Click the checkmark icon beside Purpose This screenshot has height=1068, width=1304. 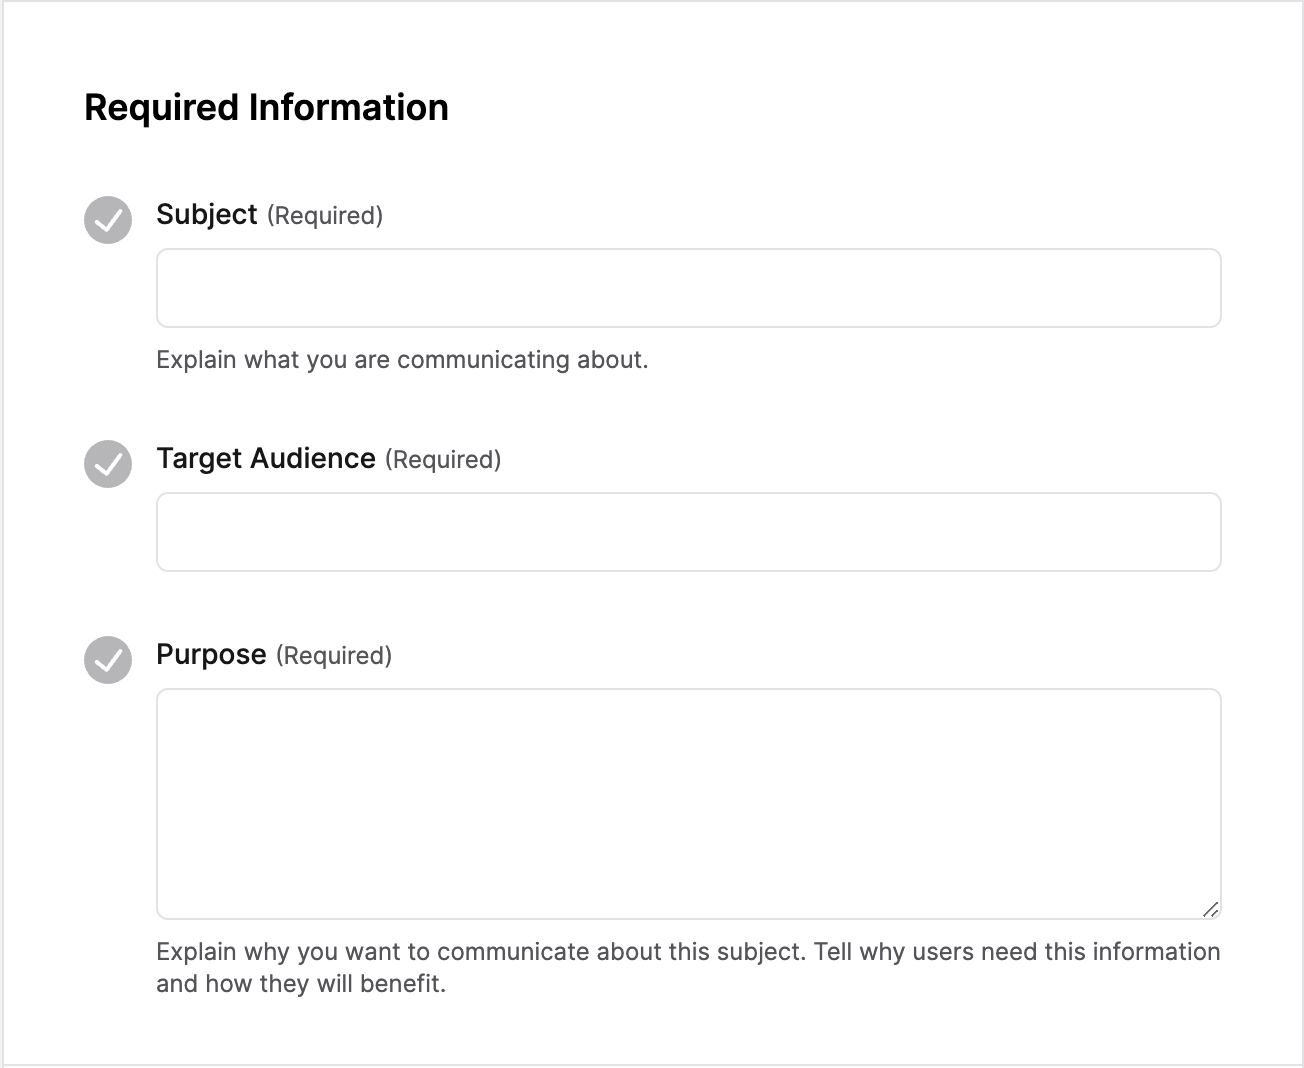tap(108, 660)
